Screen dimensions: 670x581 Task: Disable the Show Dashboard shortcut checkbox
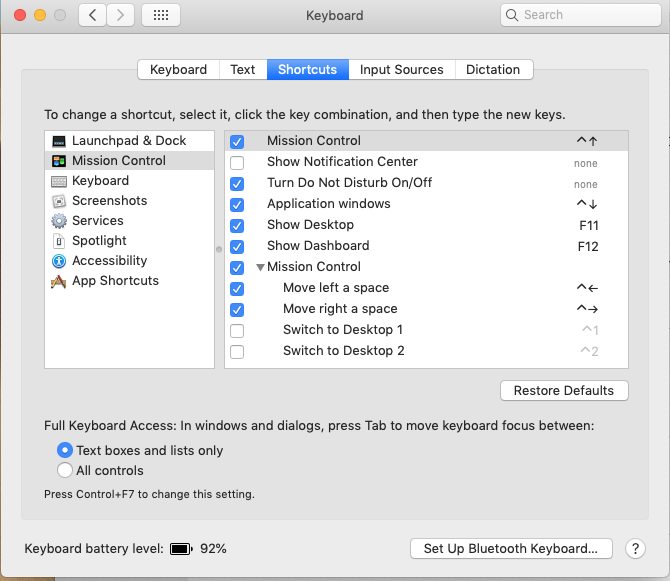pyautogui.click(x=237, y=246)
